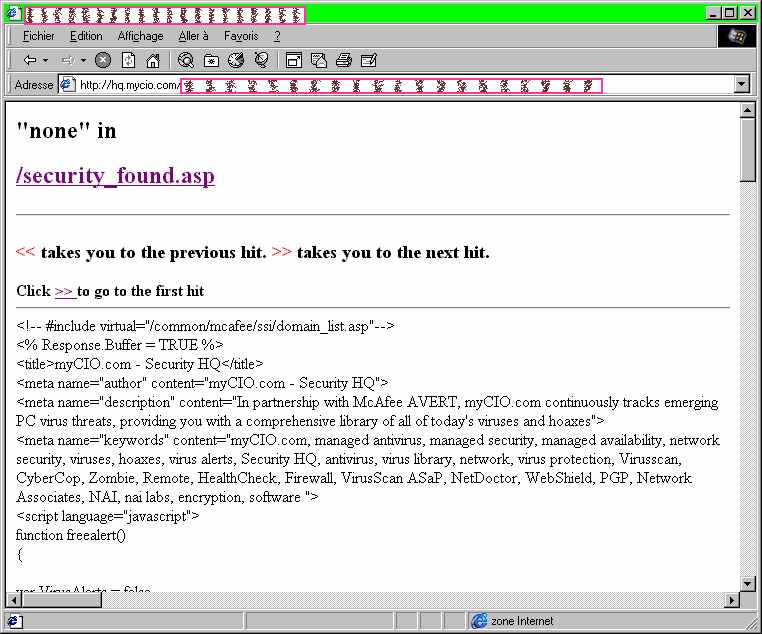Click the horizontal scrollbar thumb
This screenshot has height=634, width=762.
point(61,600)
